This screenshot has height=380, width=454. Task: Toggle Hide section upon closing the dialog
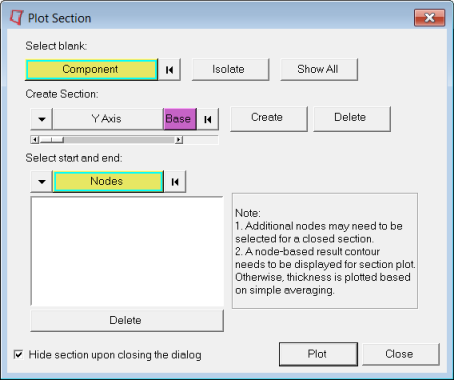coord(18,354)
